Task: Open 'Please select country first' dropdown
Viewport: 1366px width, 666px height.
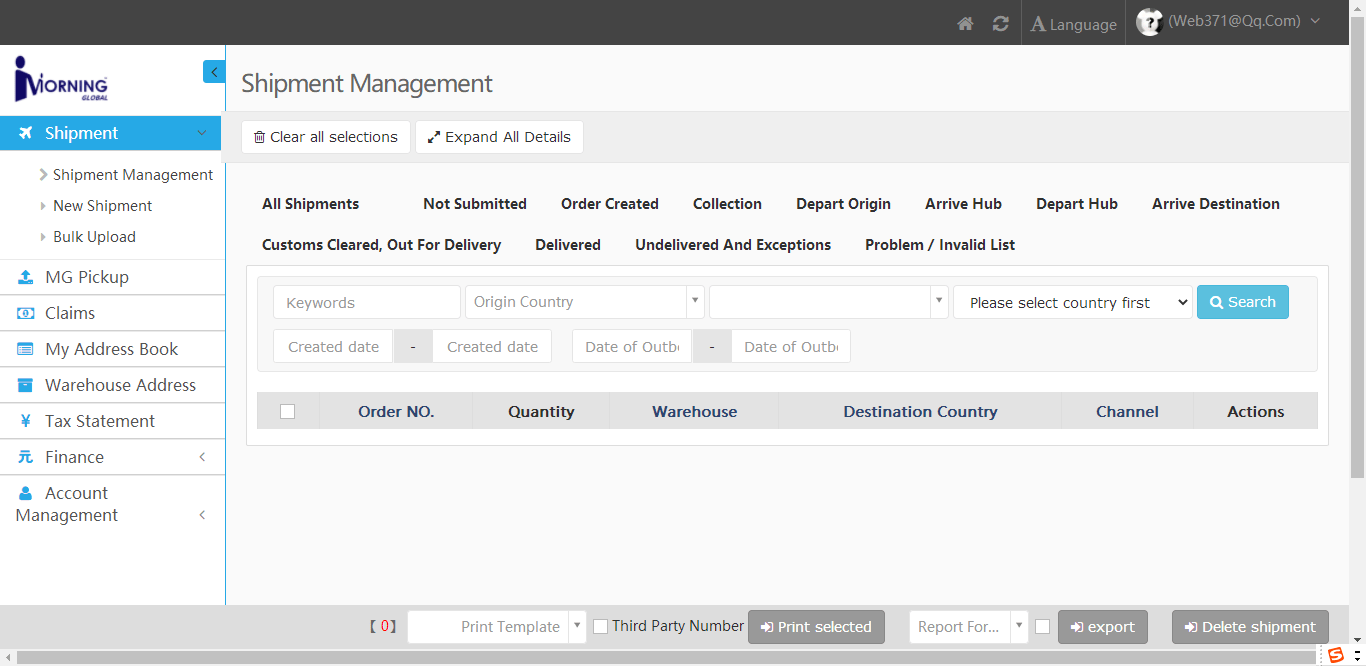Action: 1072,303
